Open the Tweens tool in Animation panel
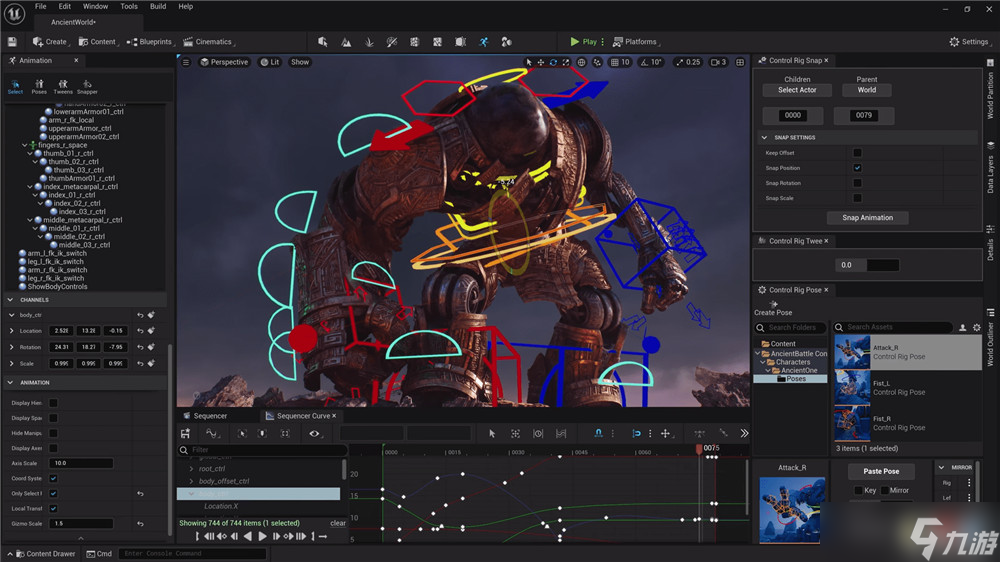Screen dimensions: 1000x562 [62, 87]
